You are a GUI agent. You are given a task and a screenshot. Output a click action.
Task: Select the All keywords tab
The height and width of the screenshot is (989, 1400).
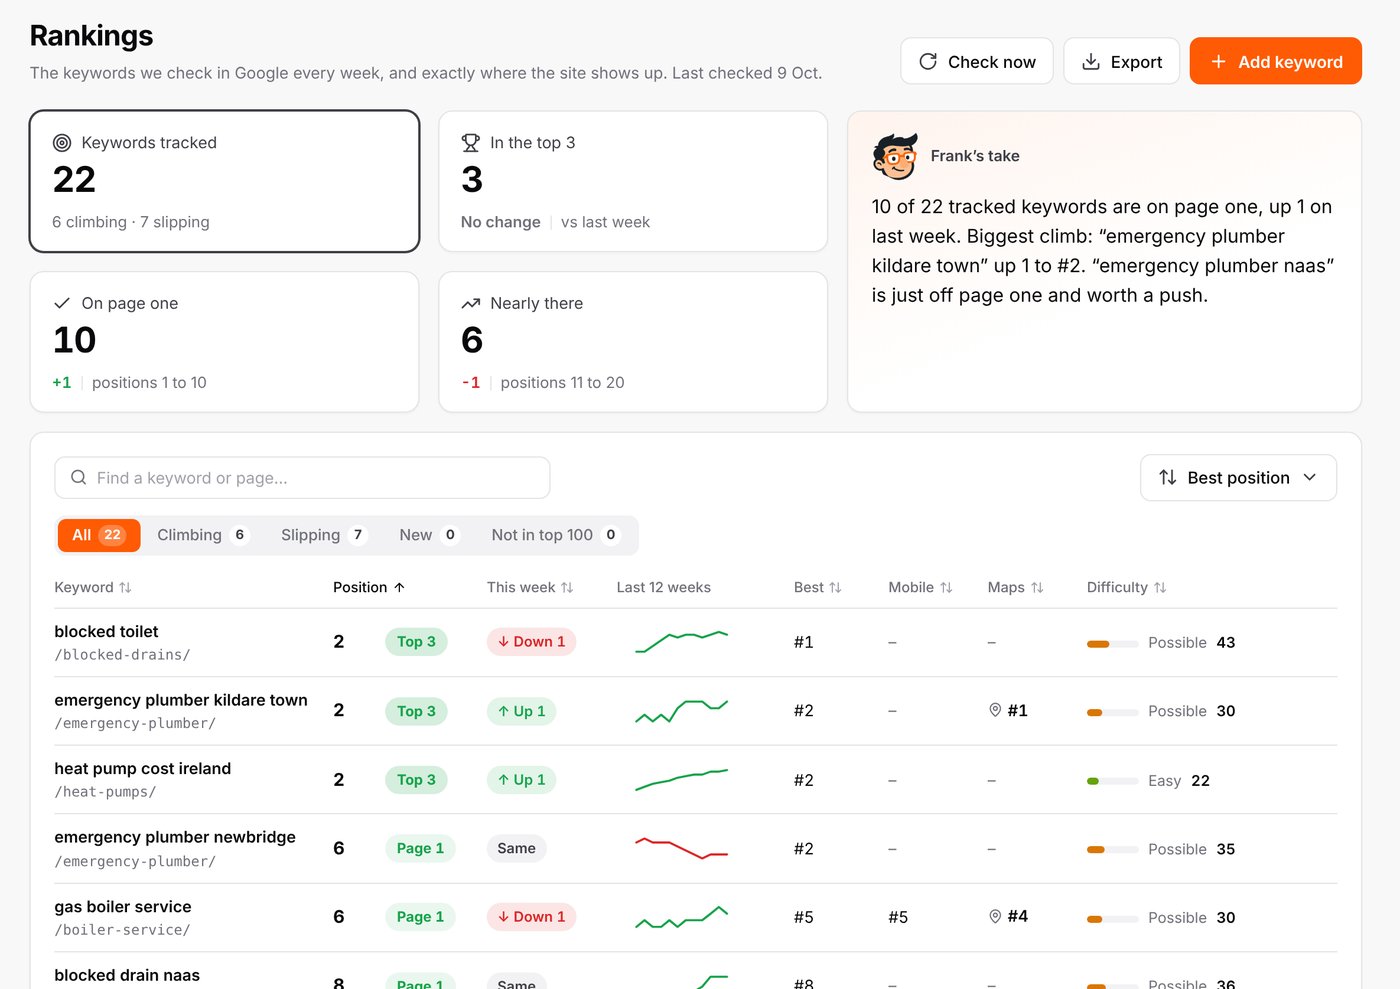(x=98, y=535)
